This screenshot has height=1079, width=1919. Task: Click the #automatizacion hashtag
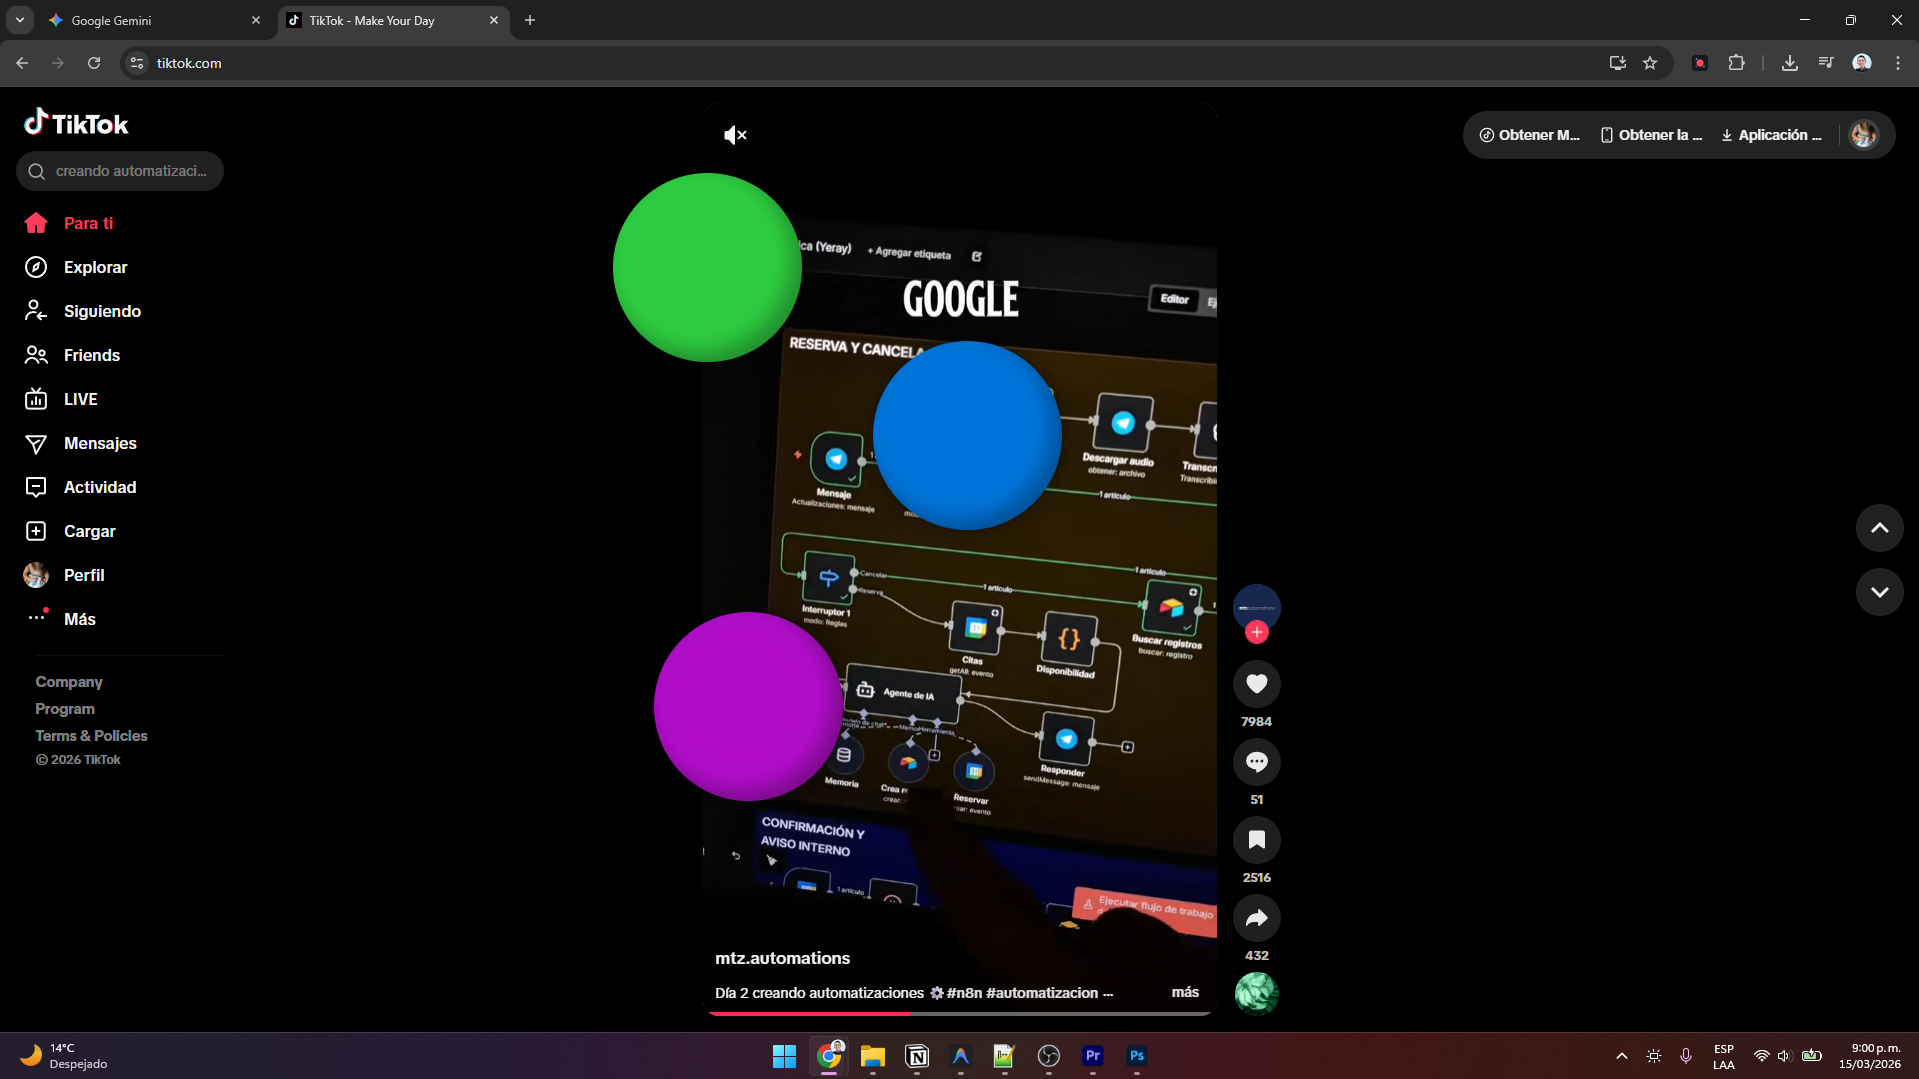pyautogui.click(x=1042, y=993)
